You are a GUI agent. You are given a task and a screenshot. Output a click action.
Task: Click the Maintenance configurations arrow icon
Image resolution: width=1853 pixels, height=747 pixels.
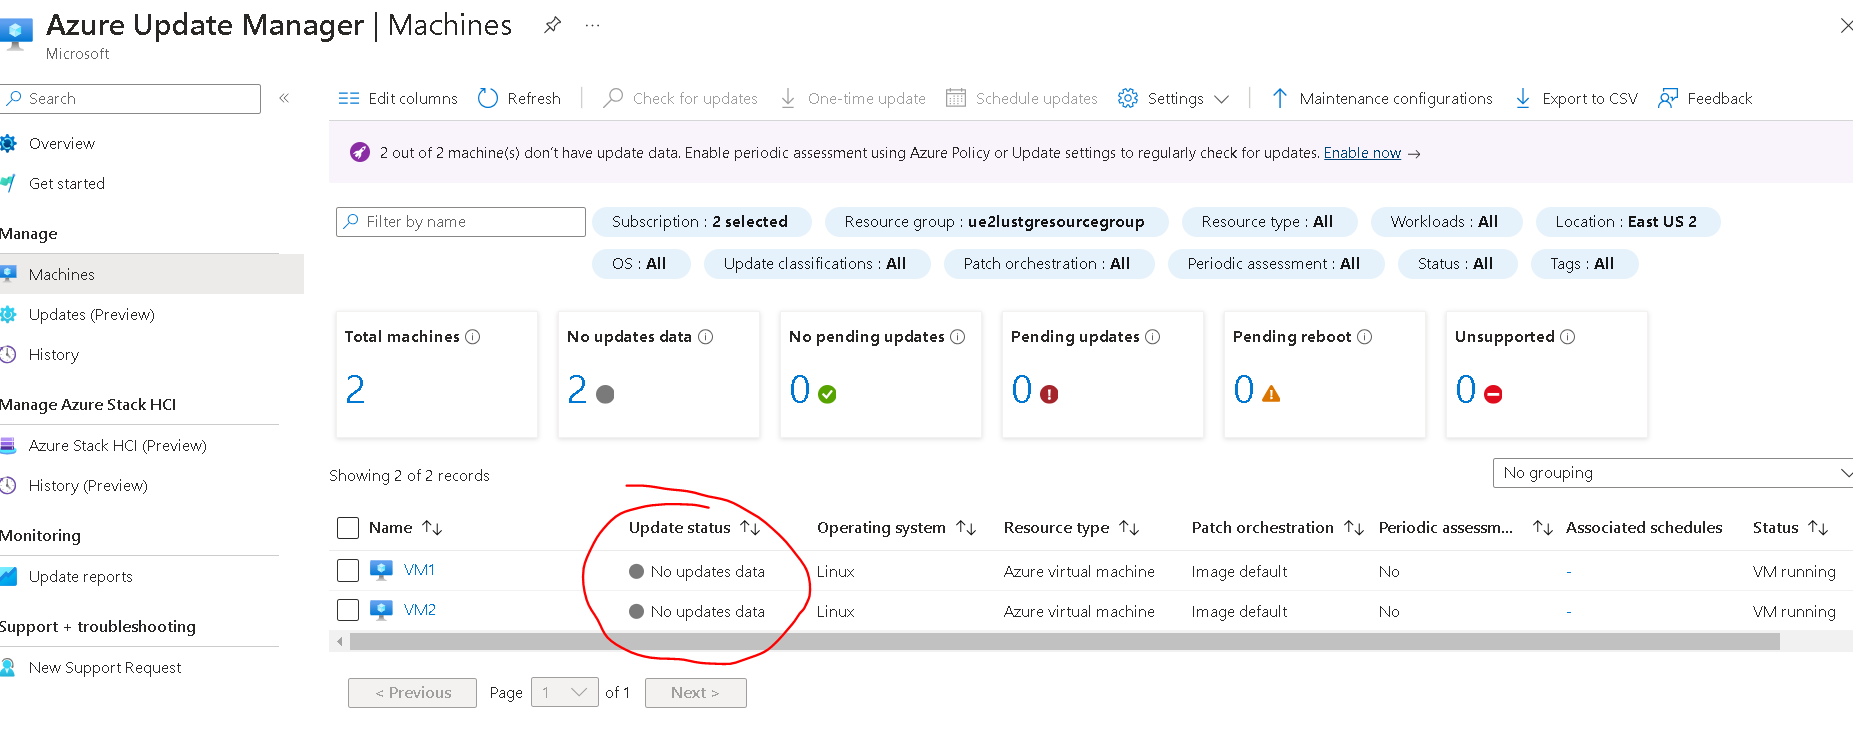pyautogui.click(x=1280, y=98)
